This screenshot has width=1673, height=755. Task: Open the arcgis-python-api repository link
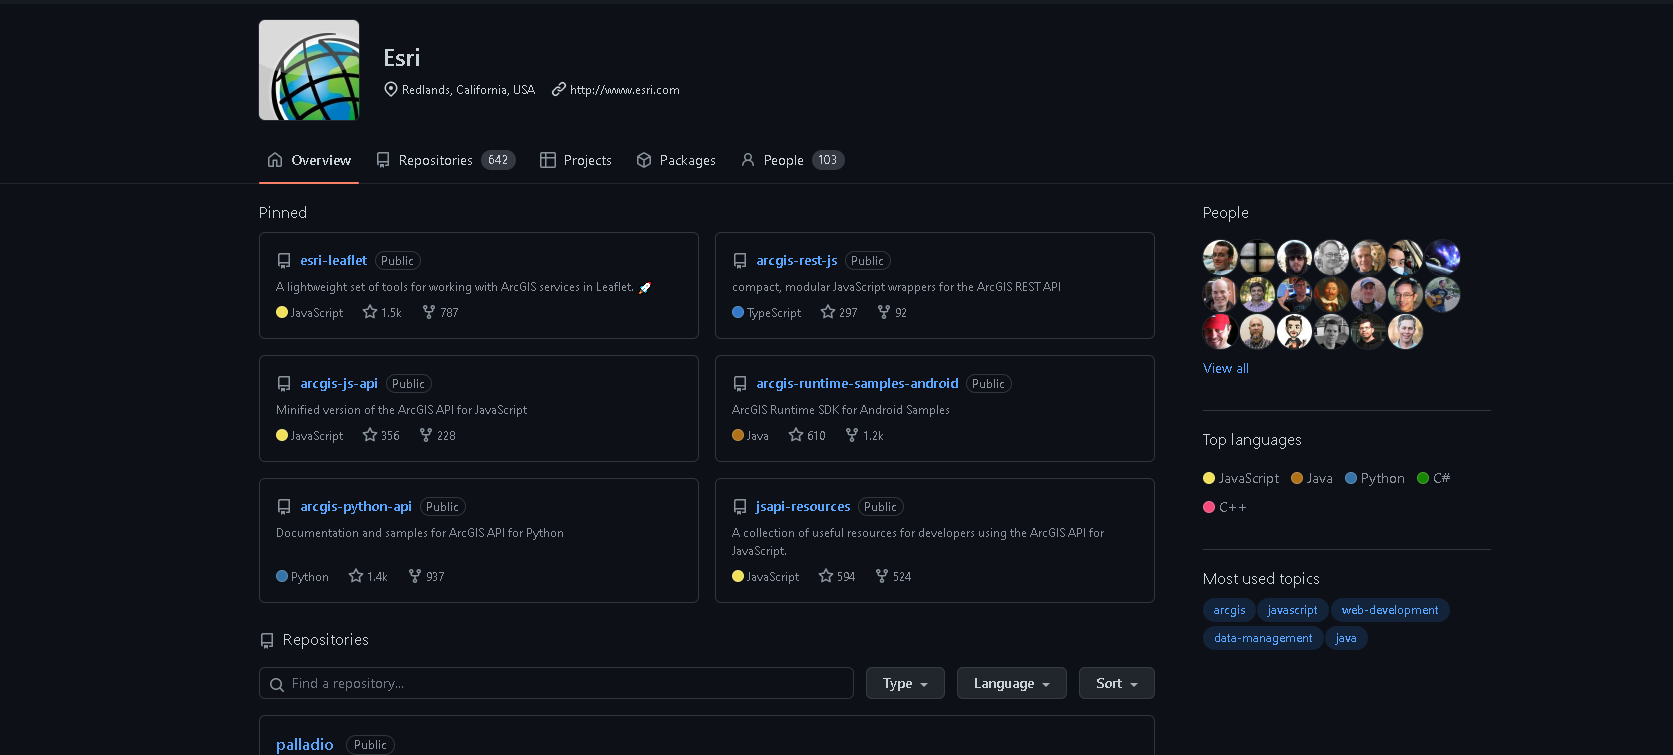pyautogui.click(x=356, y=506)
